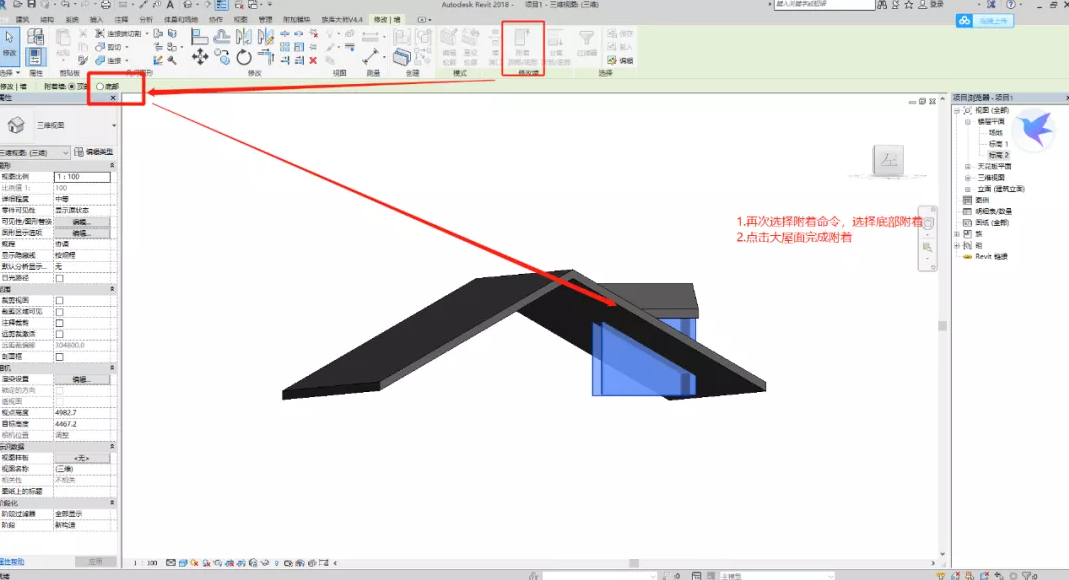Select the 顶部 radio button in options bar
Viewport: 1069px width, 580px height.
click(72, 87)
